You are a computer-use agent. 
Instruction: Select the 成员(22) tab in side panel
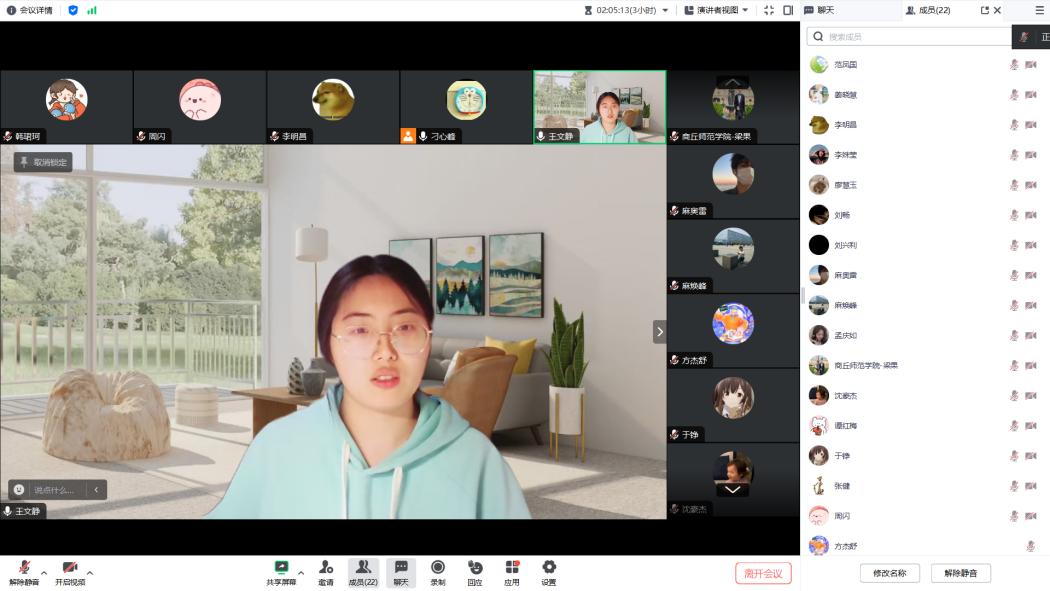tap(928, 10)
